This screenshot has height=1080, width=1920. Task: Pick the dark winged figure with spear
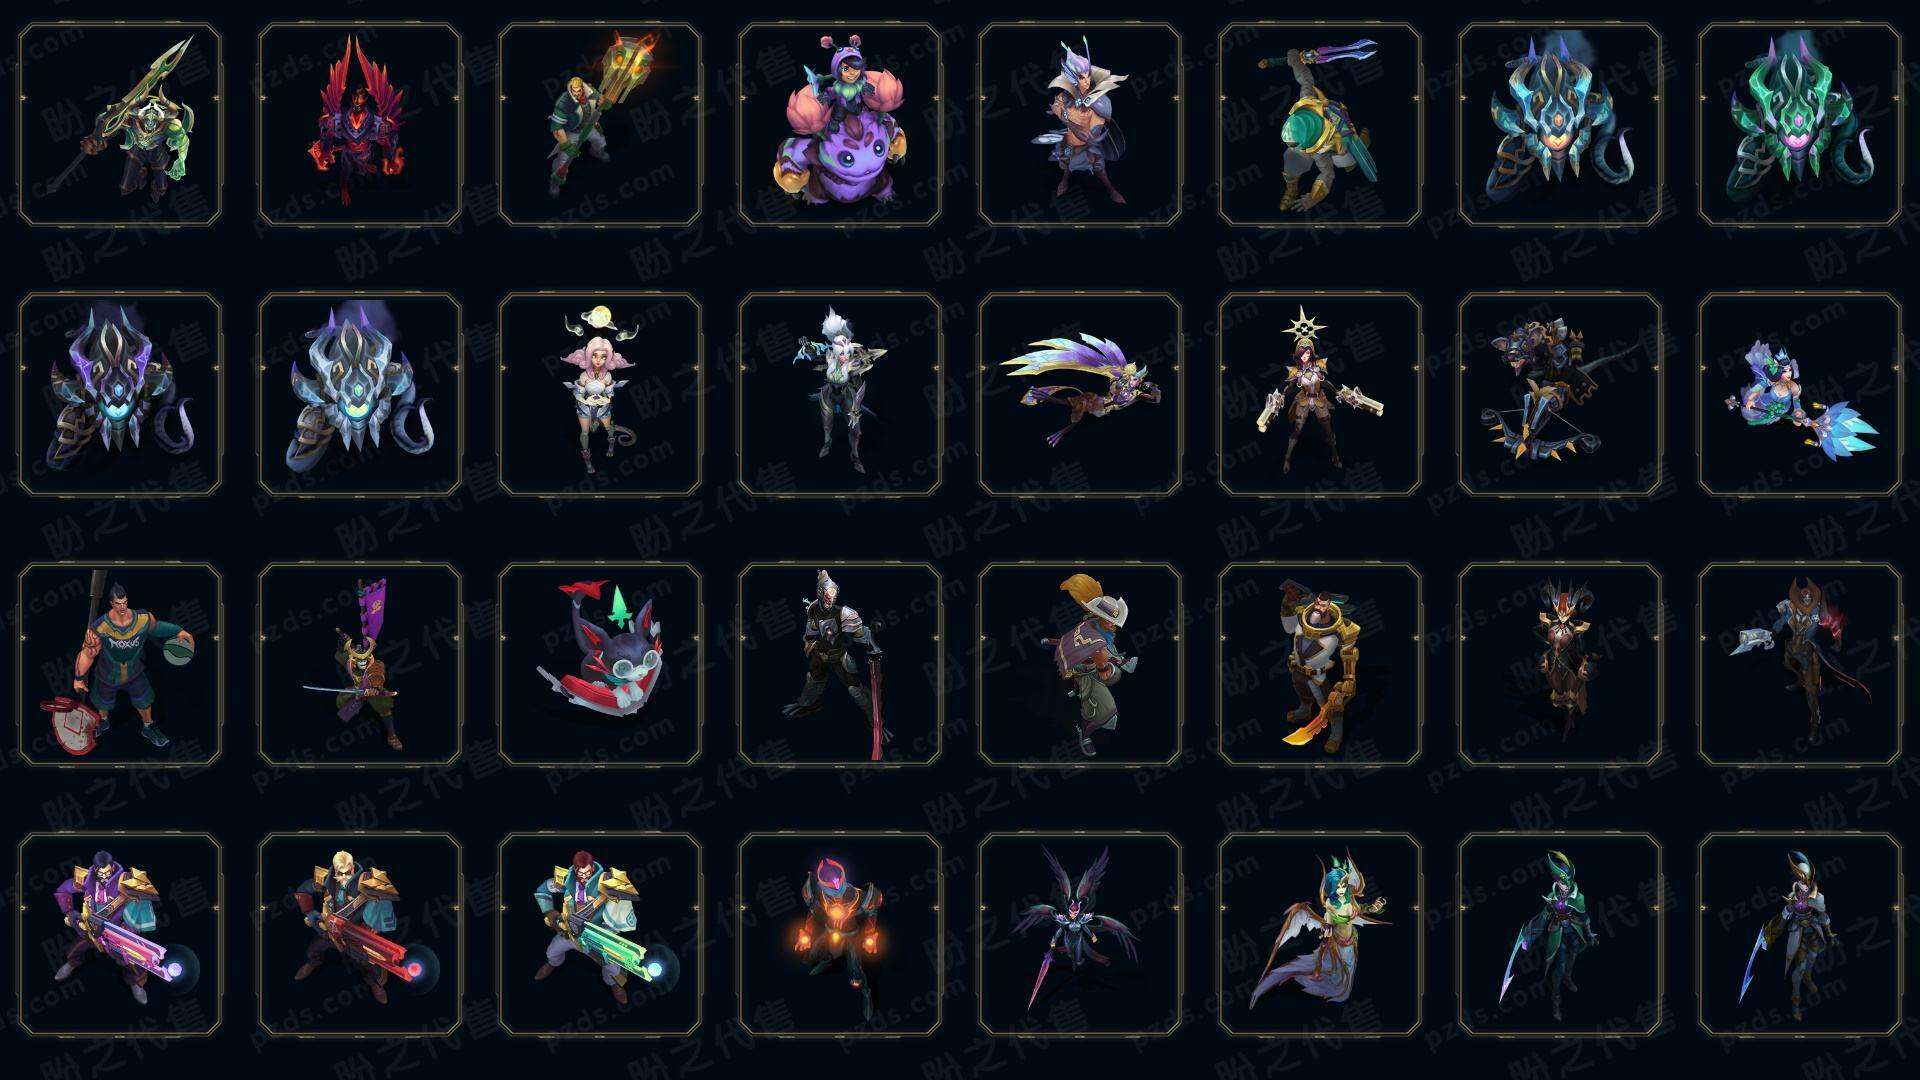point(1080,935)
